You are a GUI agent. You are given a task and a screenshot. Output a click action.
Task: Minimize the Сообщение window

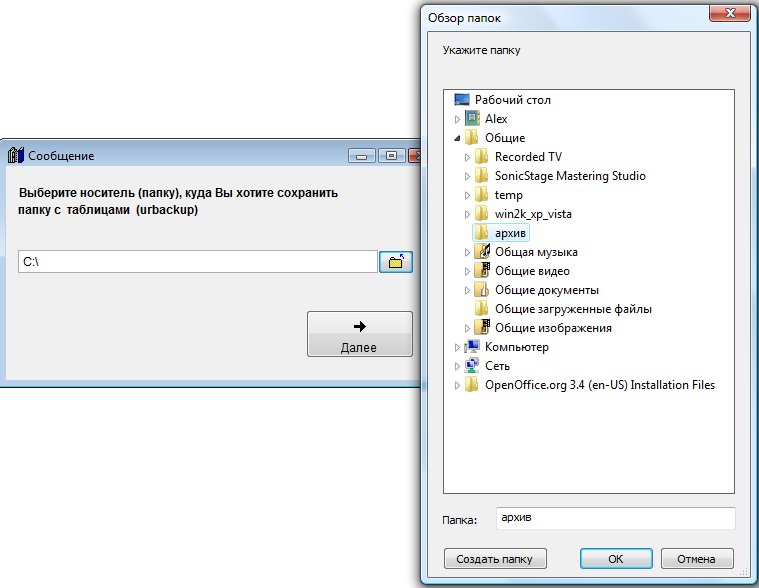pos(362,156)
